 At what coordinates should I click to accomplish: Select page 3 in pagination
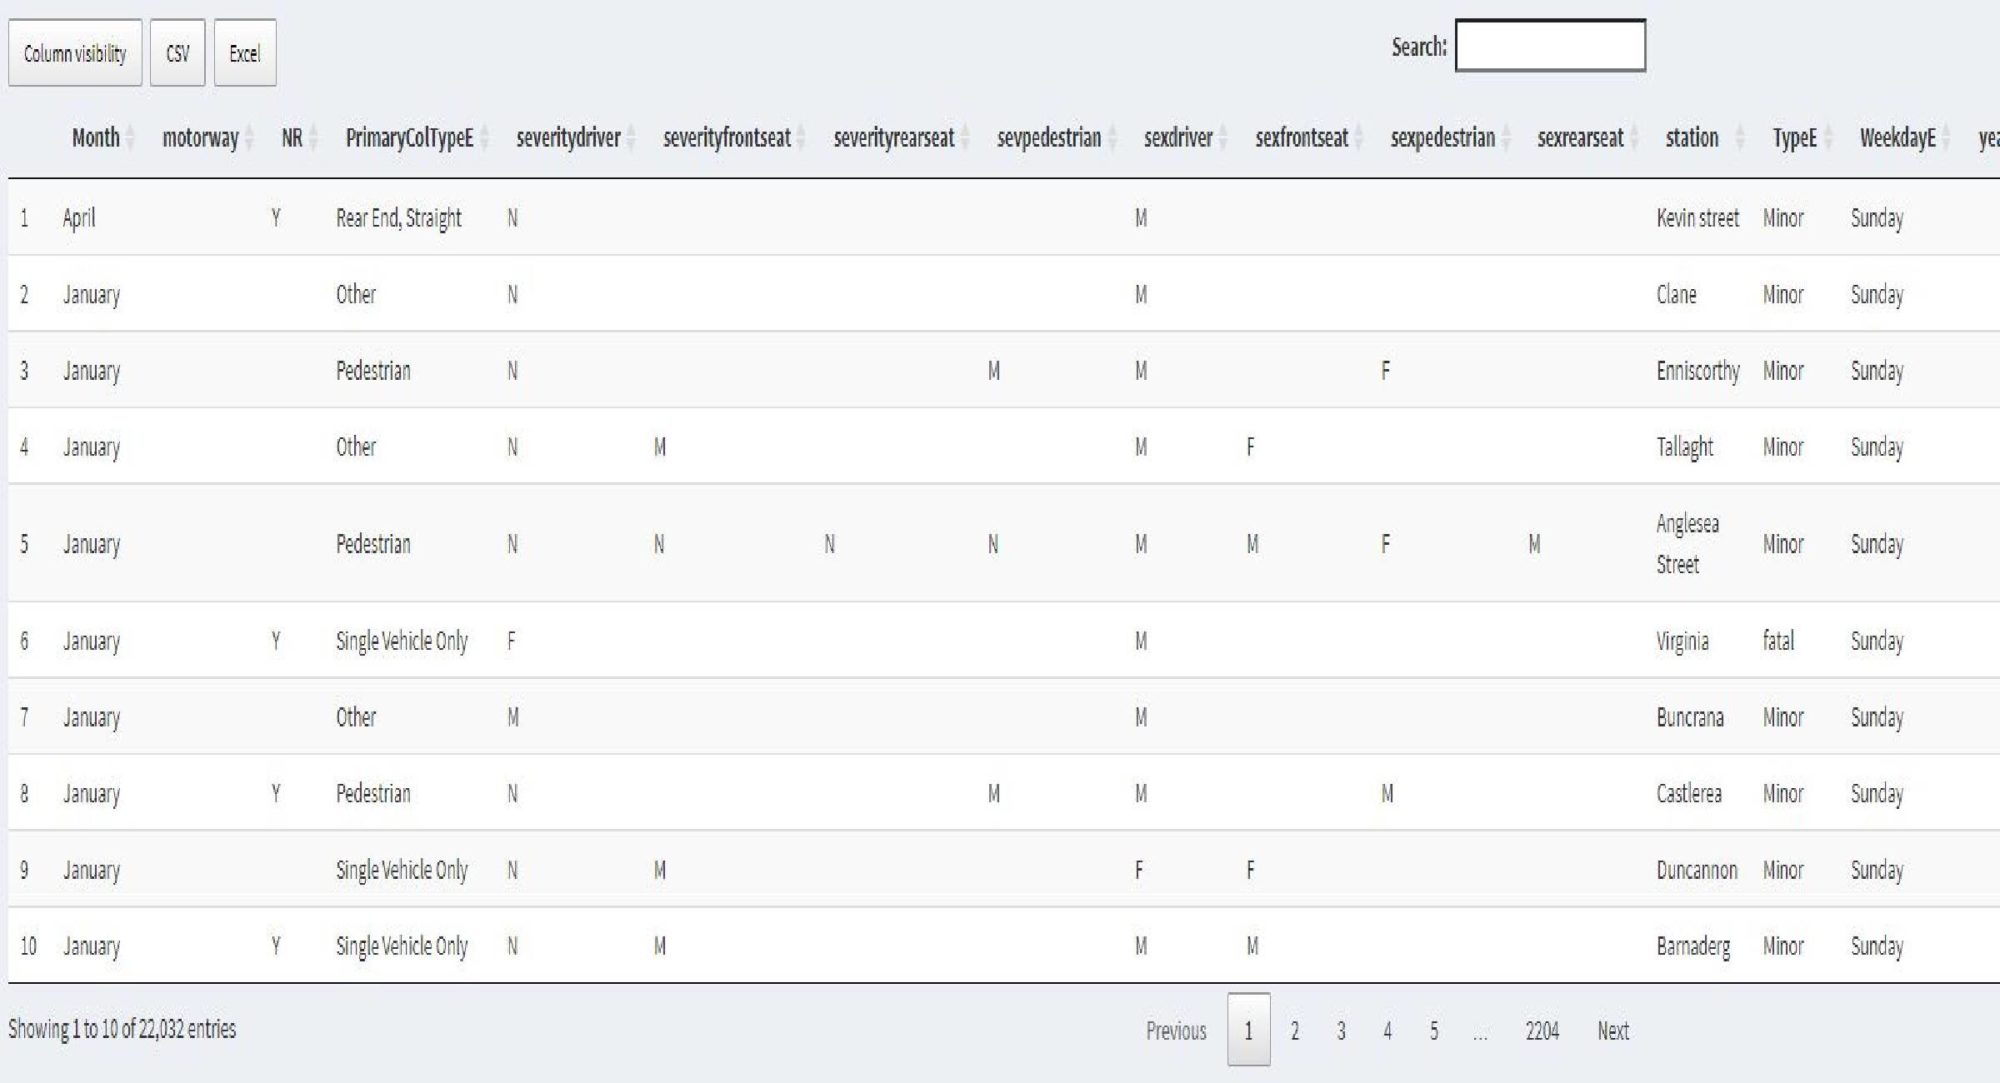click(1340, 1030)
